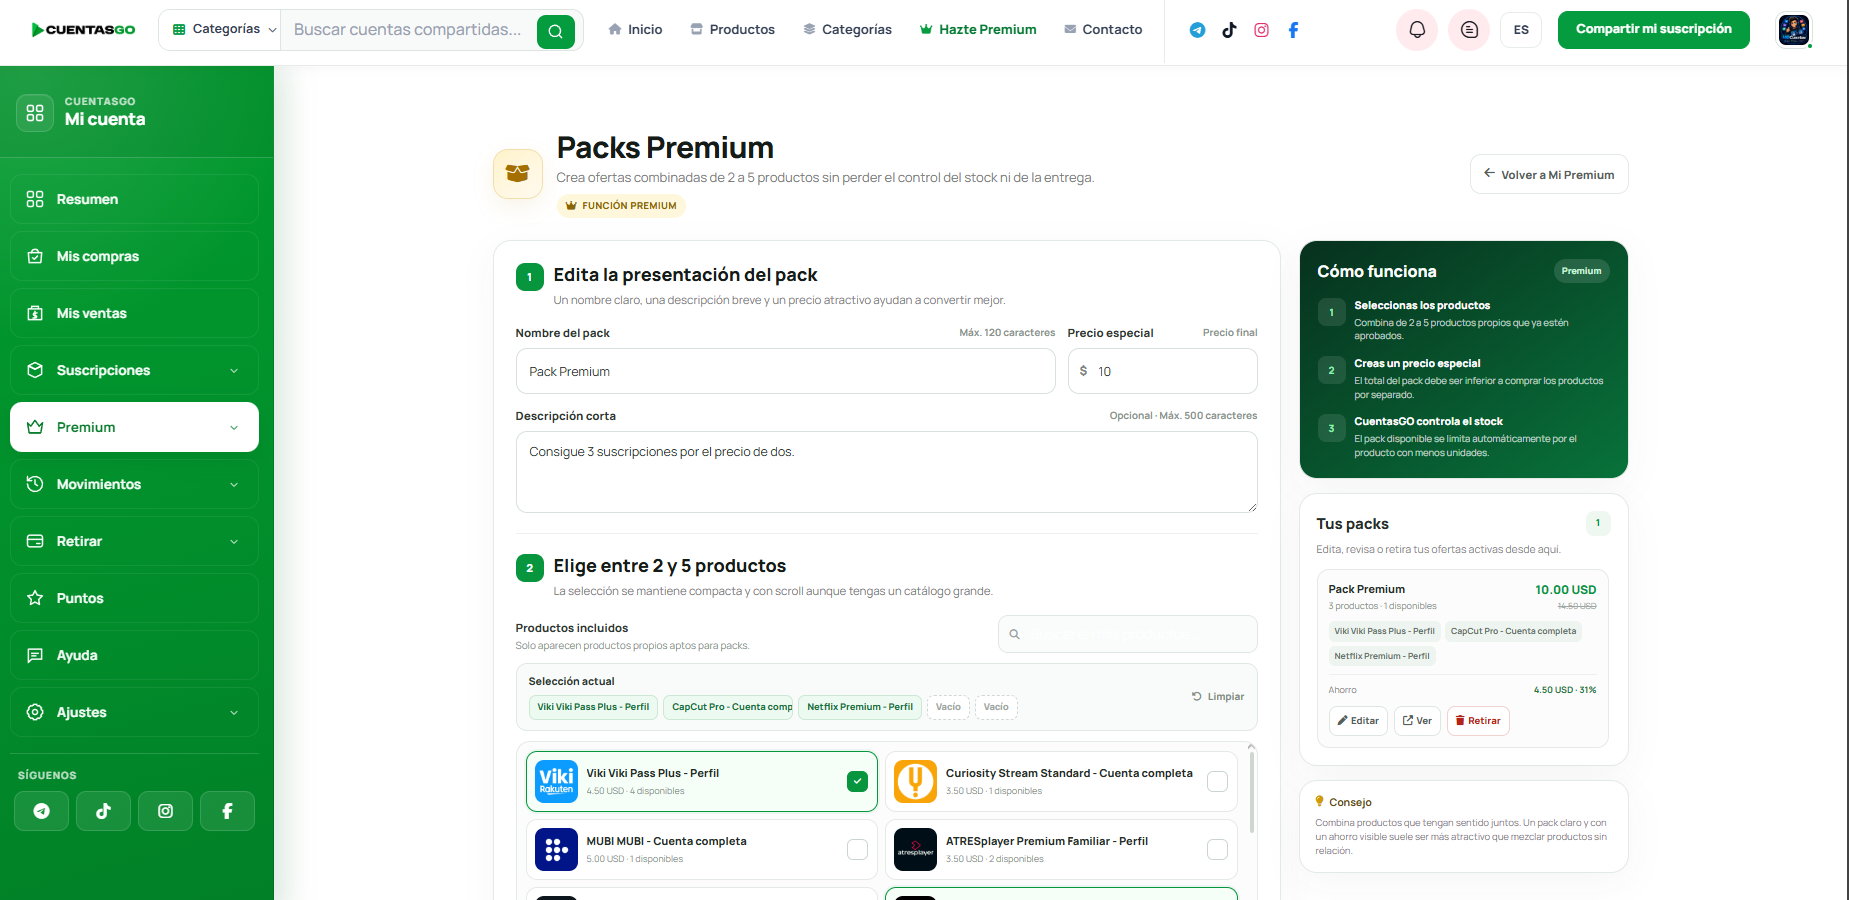Expand Movimientos in the sidebar
Viewport: 1849px width, 900px height.
[x=134, y=484]
